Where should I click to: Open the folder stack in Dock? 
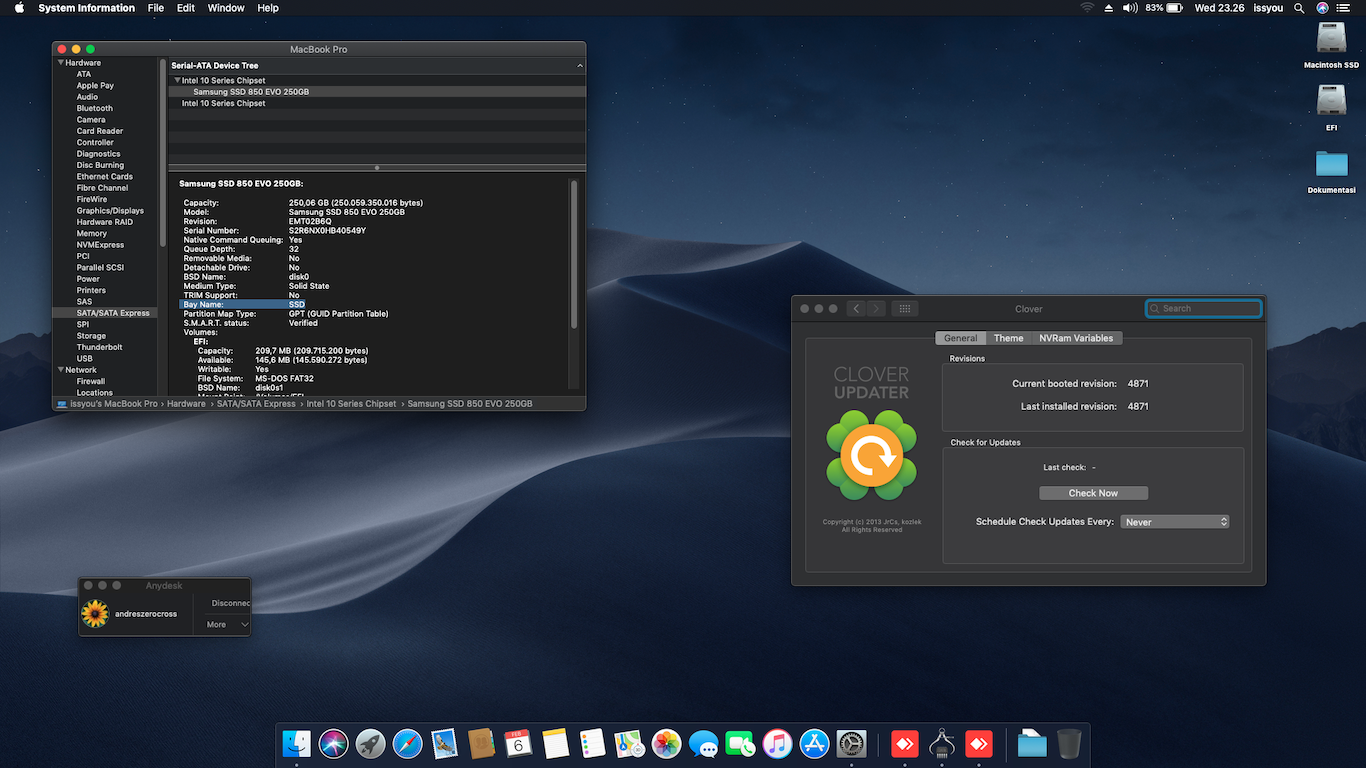pos(1032,743)
